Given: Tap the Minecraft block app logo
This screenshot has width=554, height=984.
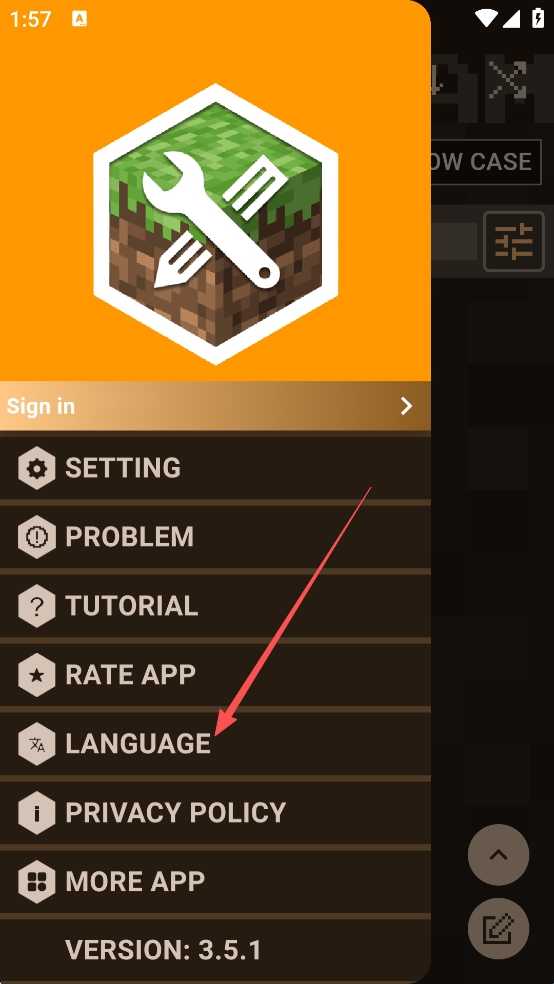Looking at the screenshot, I should coord(216,224).
